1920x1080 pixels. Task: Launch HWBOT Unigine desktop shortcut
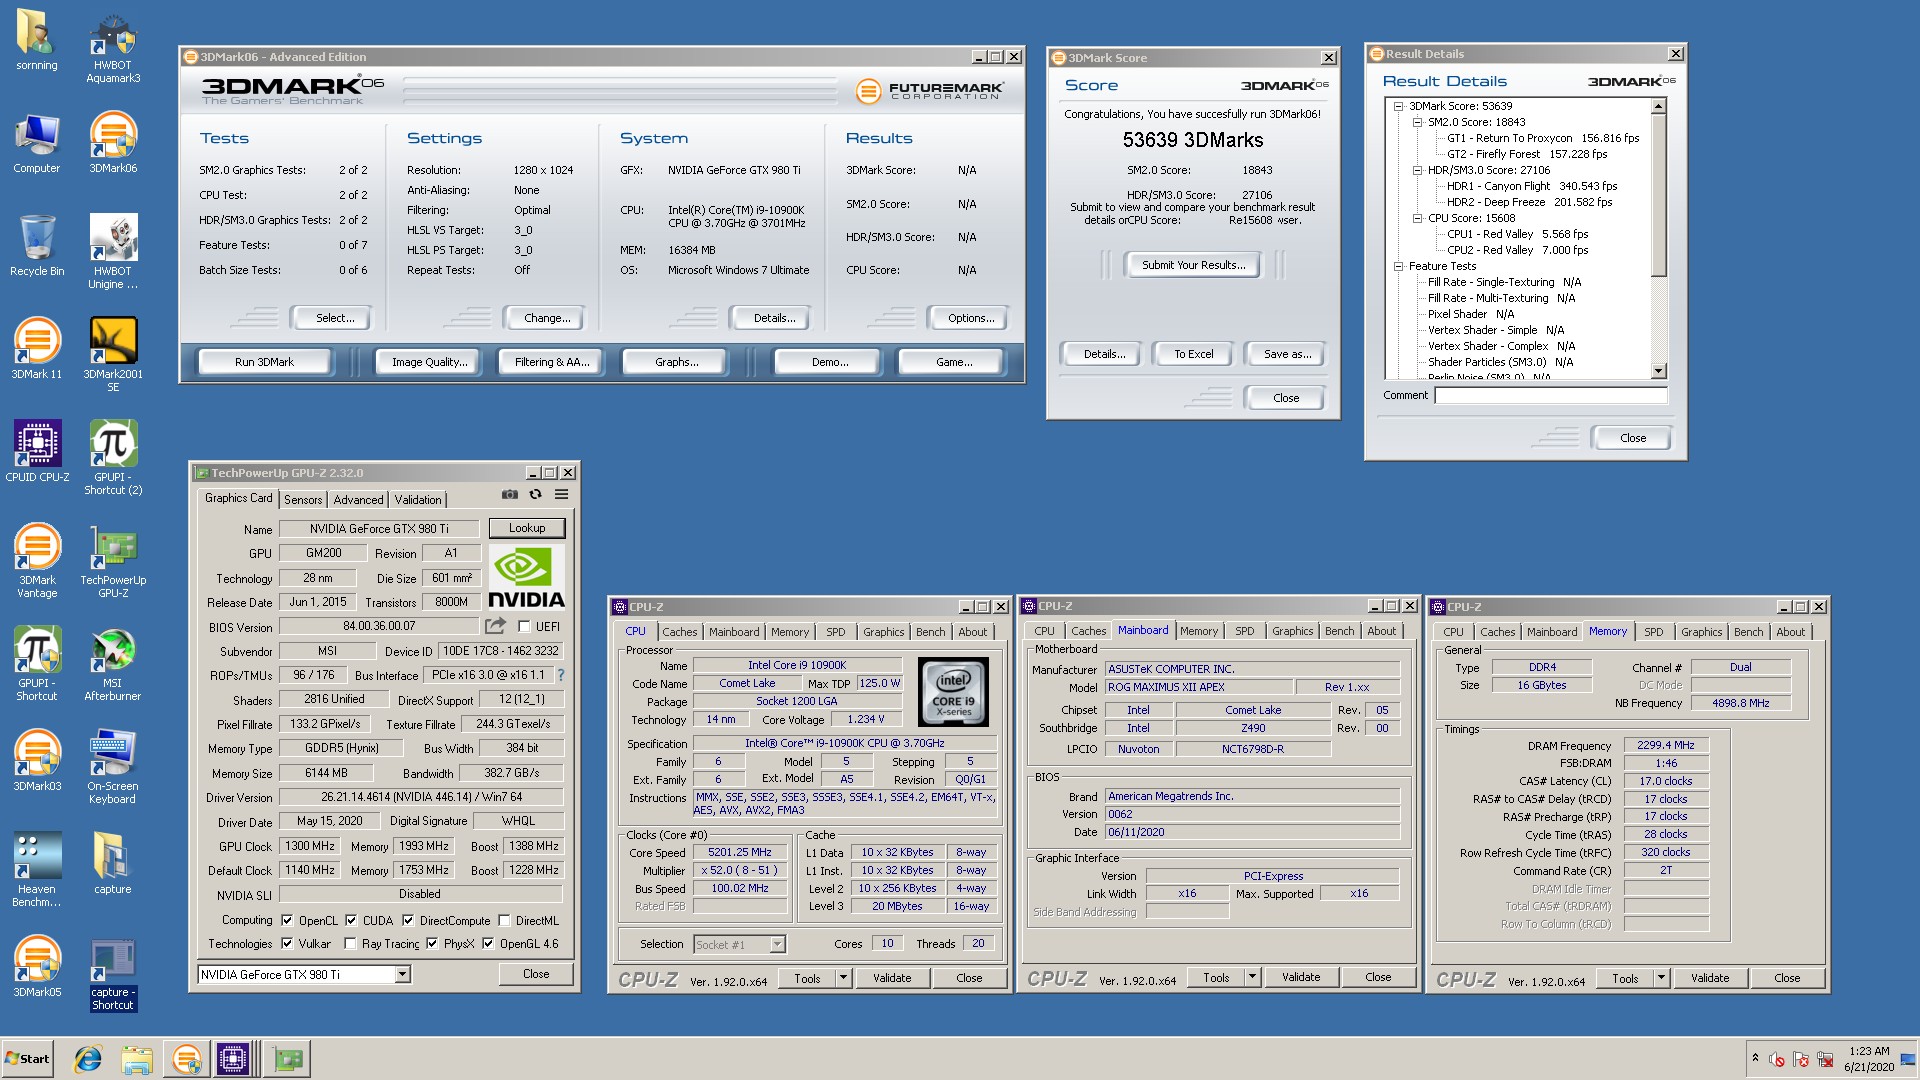click(x=113, y=252)
